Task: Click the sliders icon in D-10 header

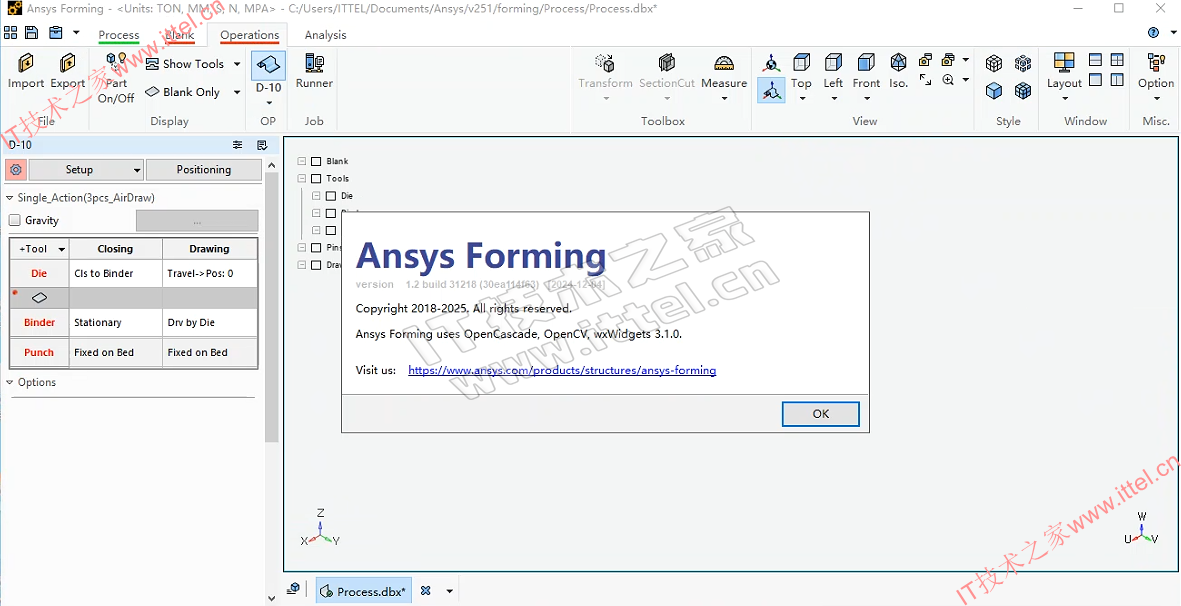Action: tap(237, 145)
